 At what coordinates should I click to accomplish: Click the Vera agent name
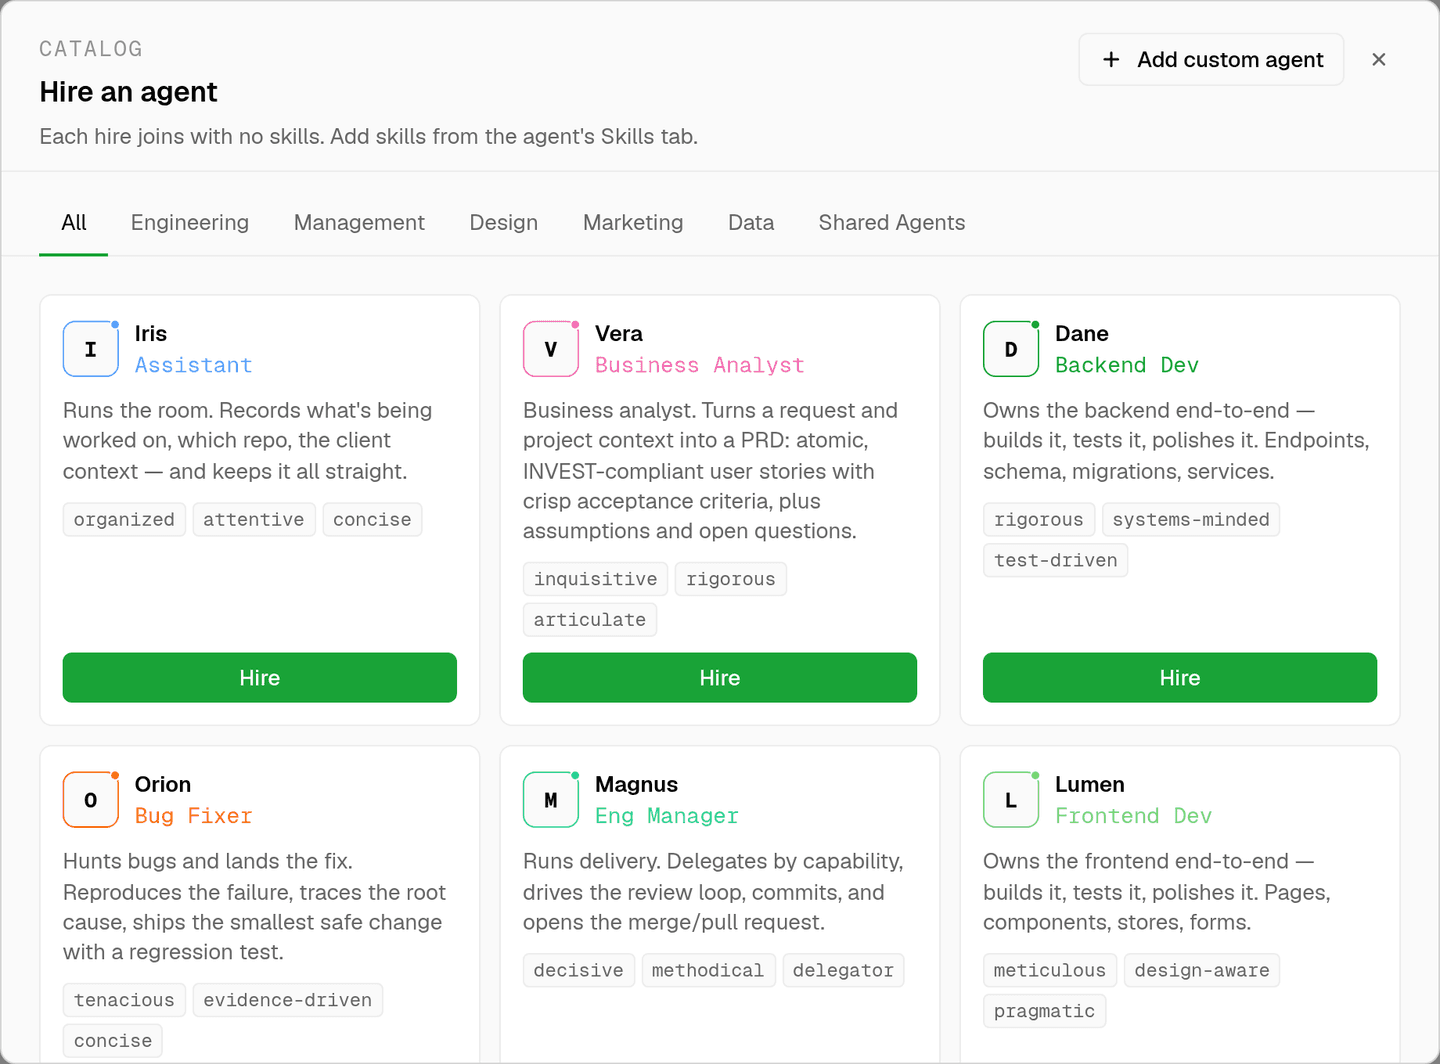[619, 334]
